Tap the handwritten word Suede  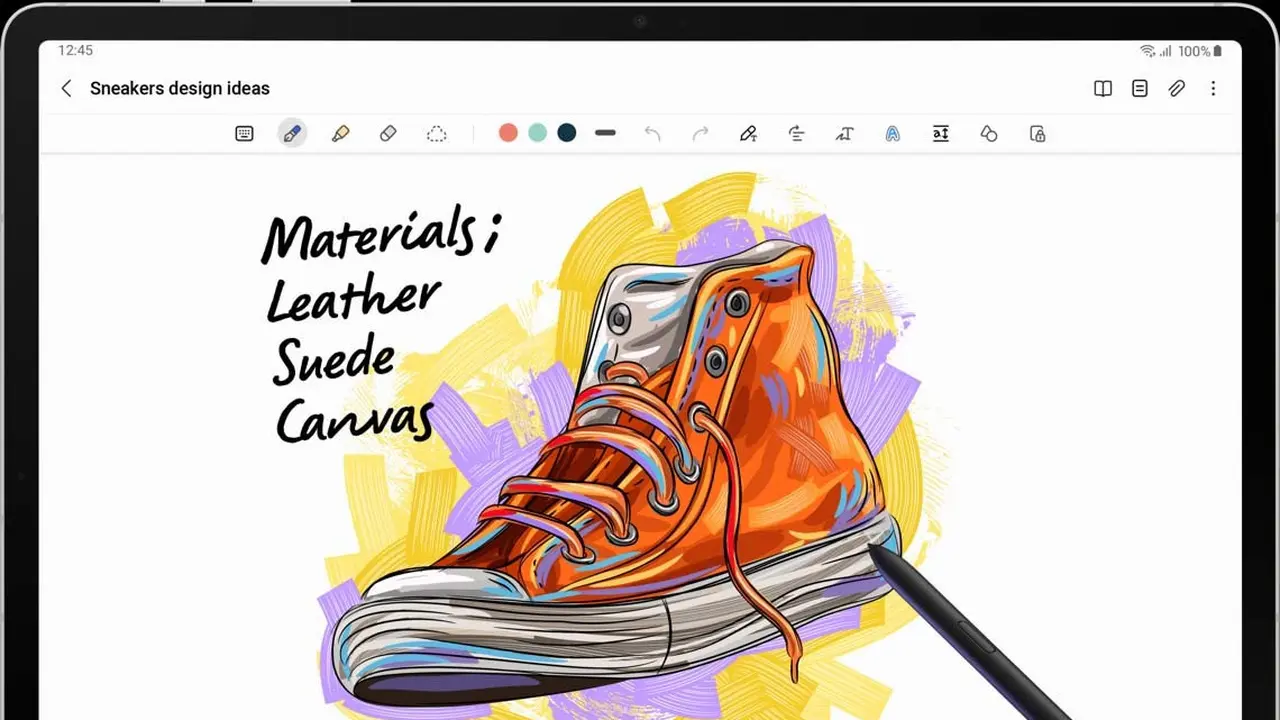tap(333, 361)
